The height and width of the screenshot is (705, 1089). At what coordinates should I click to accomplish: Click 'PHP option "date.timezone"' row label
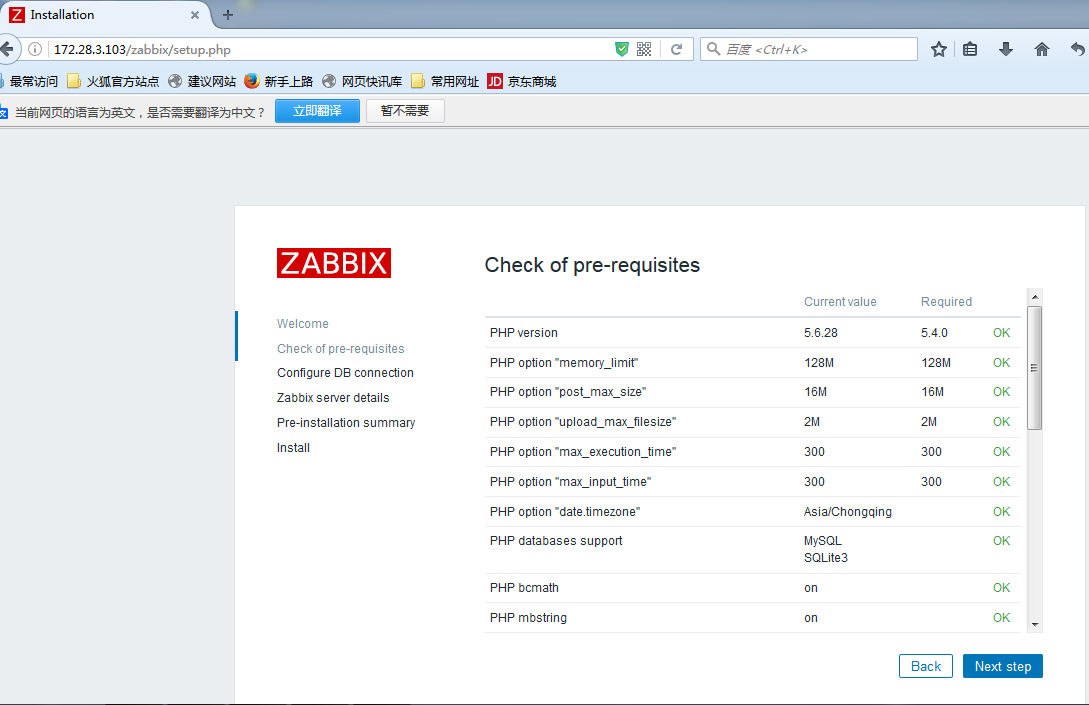click(x=565, y=511)
